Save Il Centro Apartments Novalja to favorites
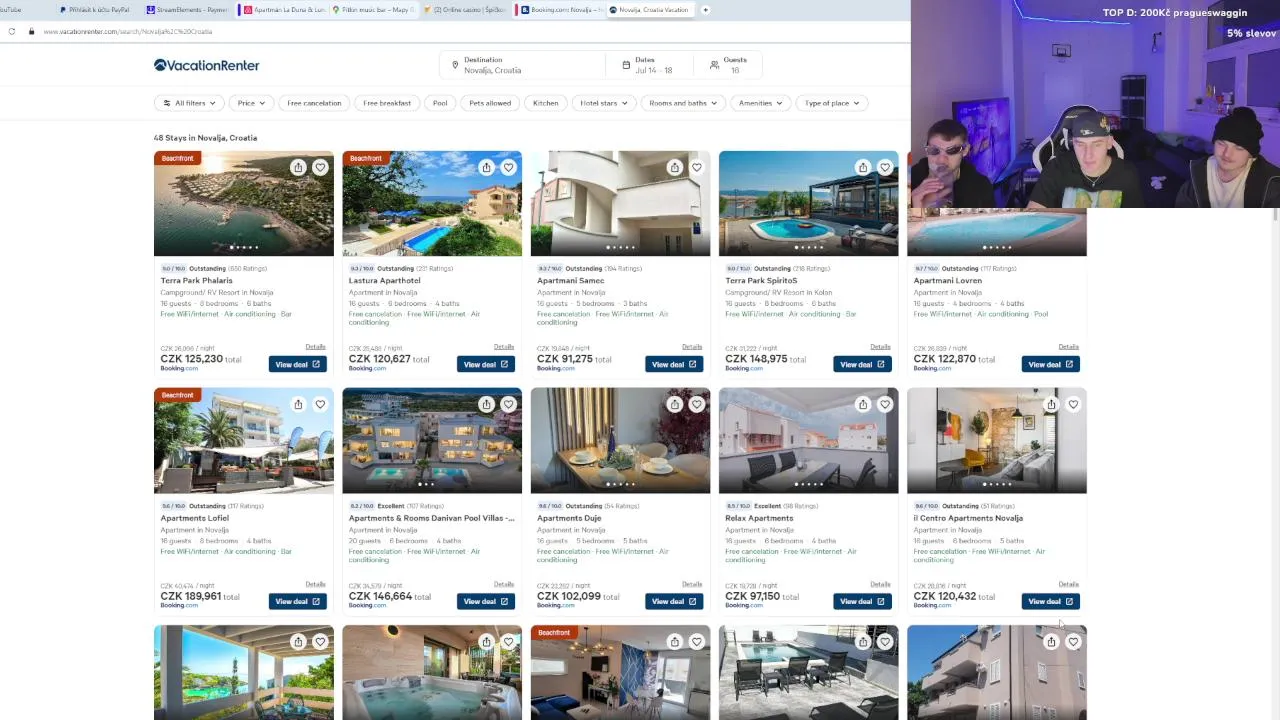 pos(1073,404)
